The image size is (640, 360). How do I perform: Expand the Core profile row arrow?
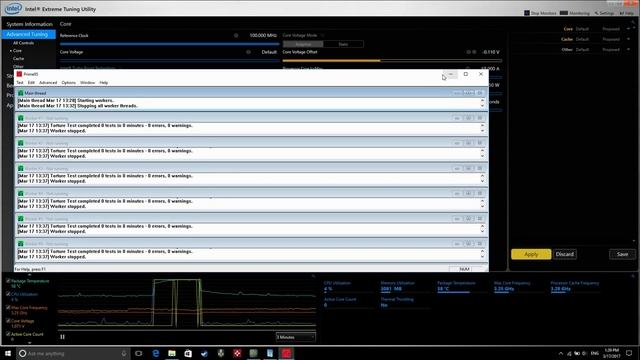pyautogui.click(x=629, y=29)
